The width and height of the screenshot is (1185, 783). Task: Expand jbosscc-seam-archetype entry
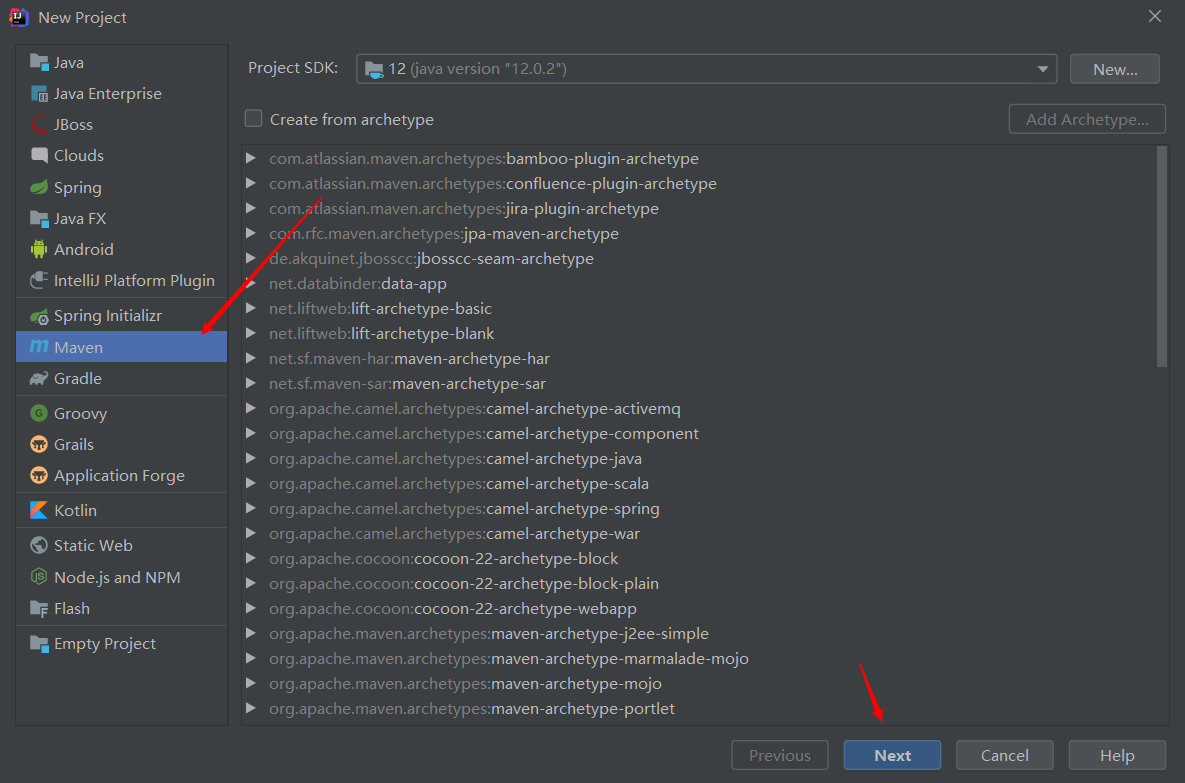tap(251, 258)
